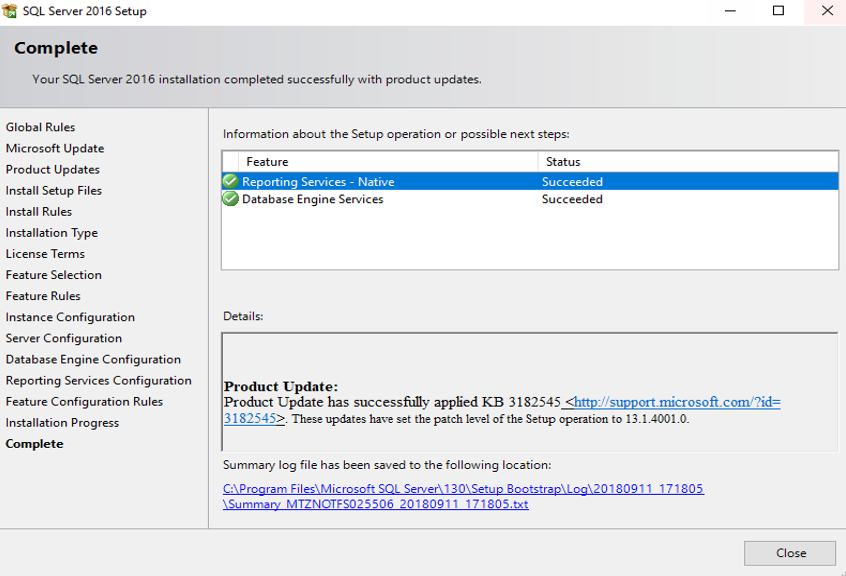Click the Complete step in the sidebar
This screenshot has height=576, width=846.
(34, 444)
